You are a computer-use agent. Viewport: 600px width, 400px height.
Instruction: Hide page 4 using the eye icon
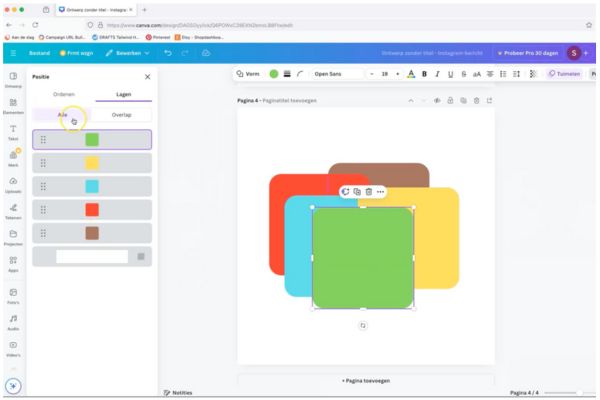(437, 101)
